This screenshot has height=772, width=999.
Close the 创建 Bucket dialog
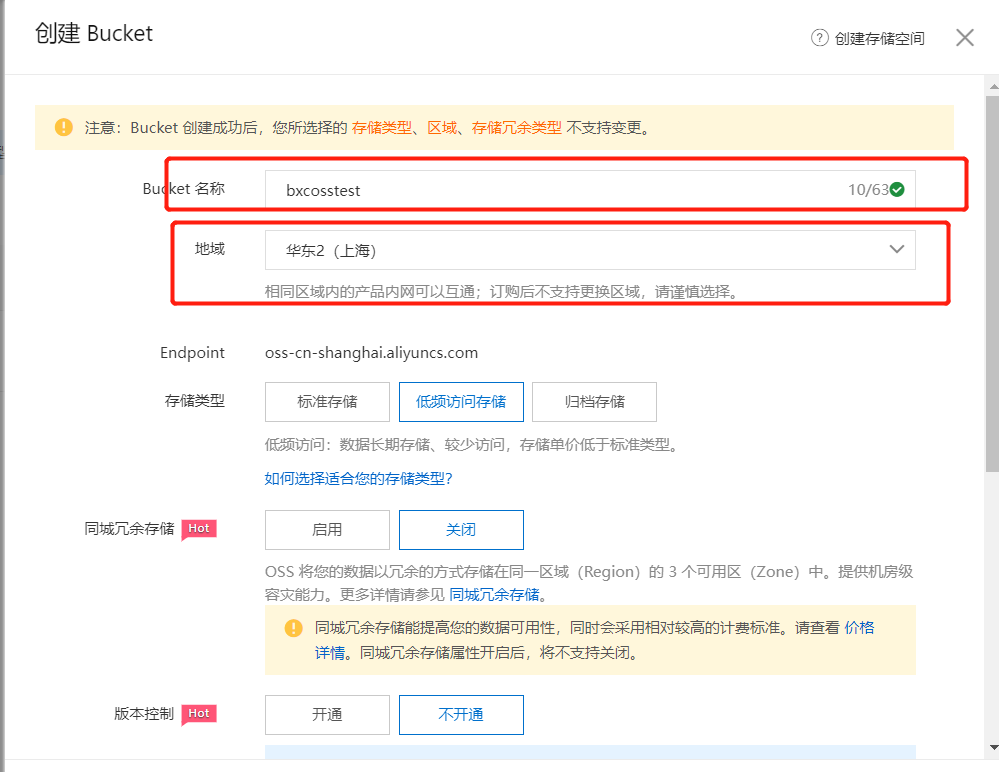[963, 37]
